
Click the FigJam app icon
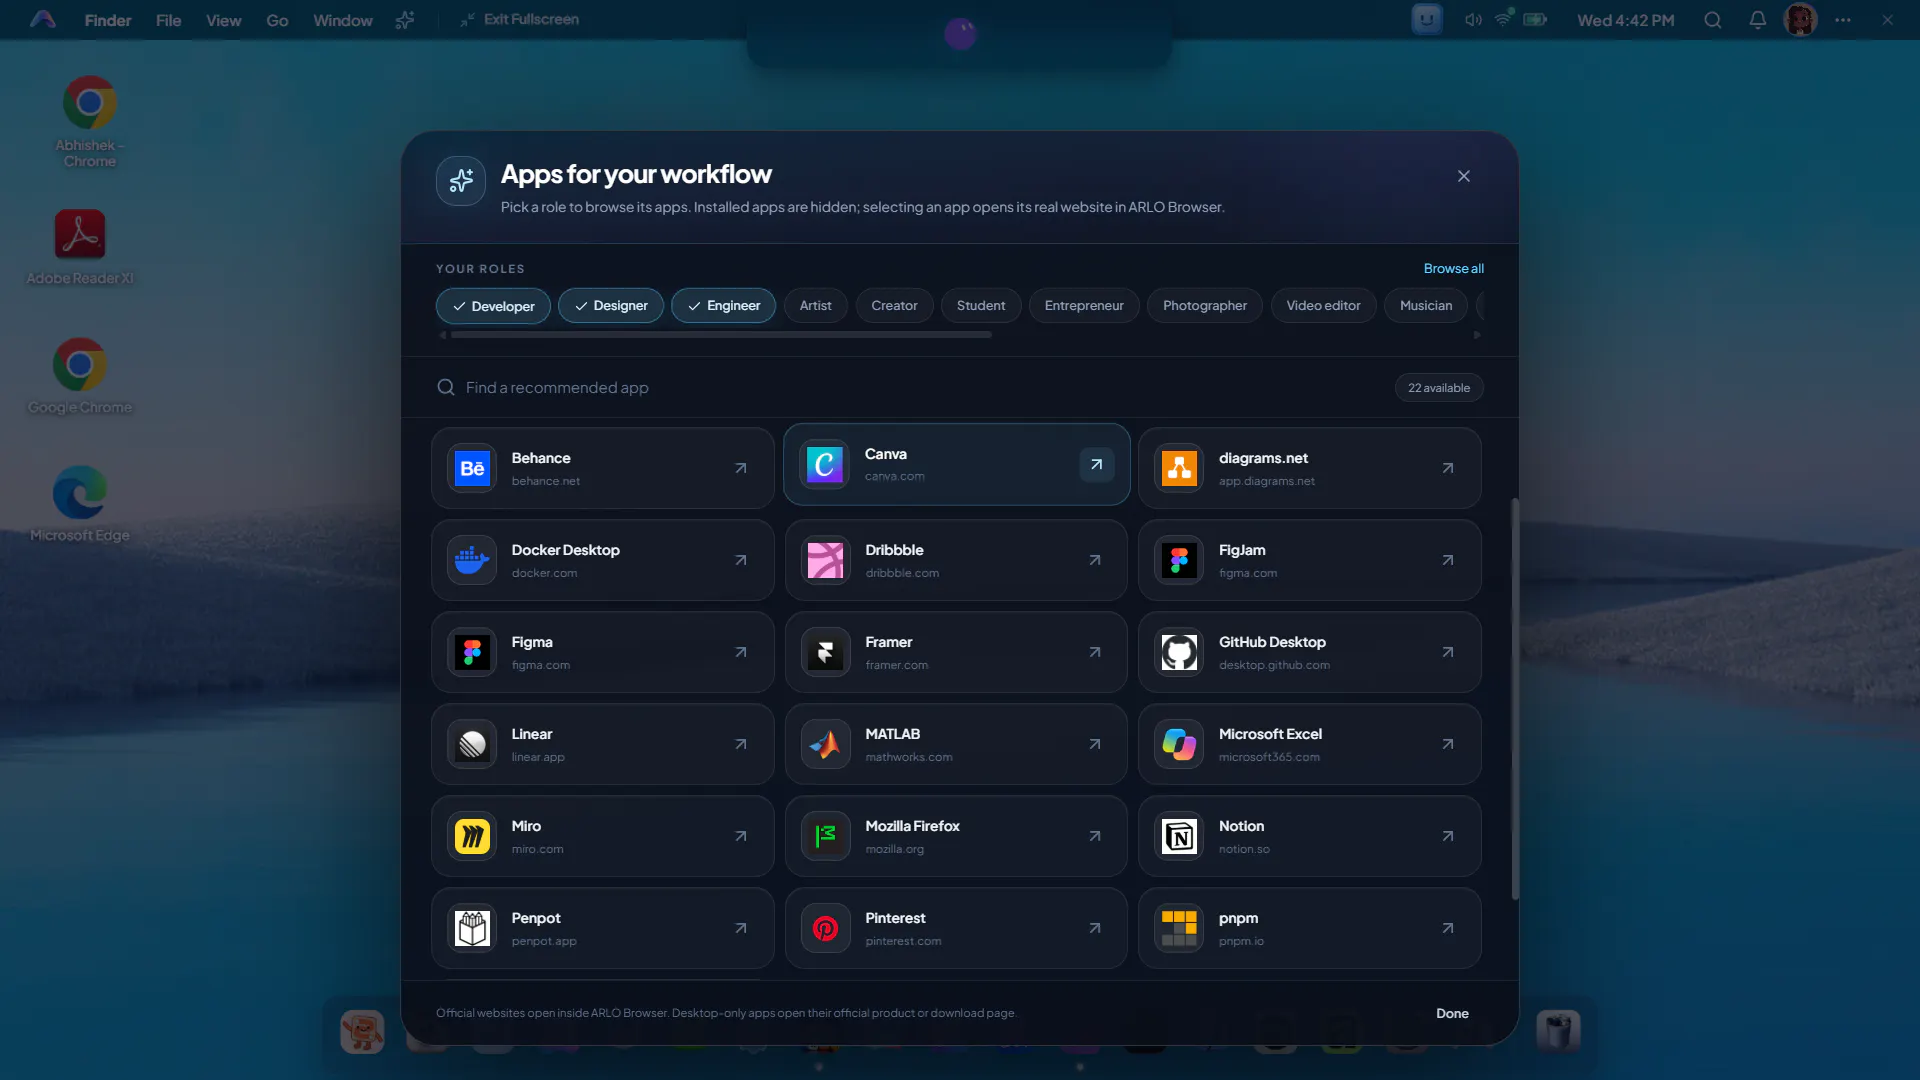1179,560
